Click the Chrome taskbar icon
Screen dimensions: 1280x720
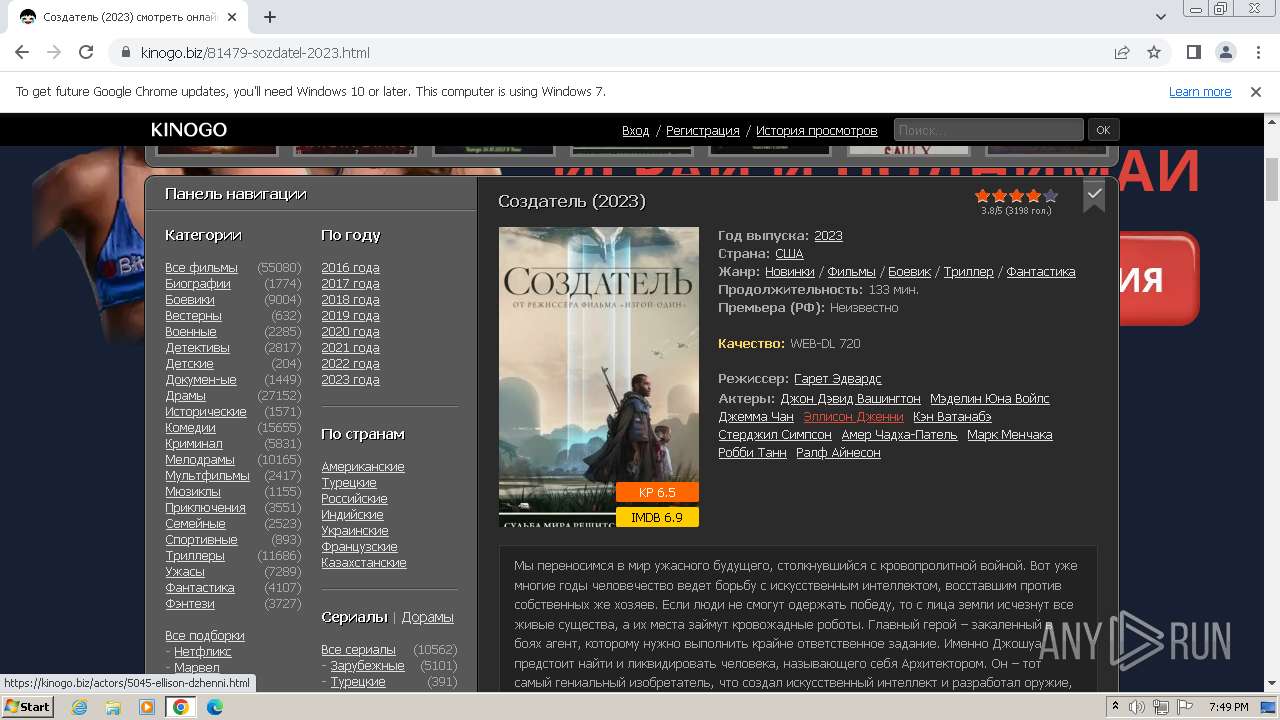click(x=181, y=707)
